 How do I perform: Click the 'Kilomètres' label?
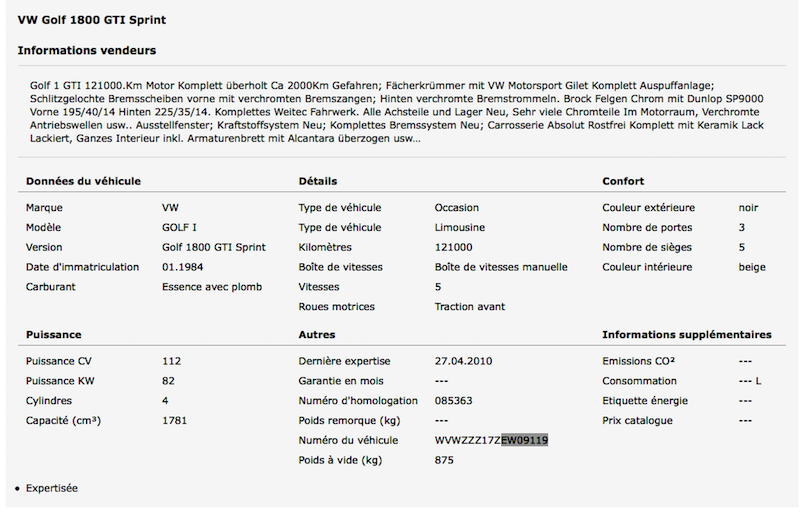(x=325, y=248)
